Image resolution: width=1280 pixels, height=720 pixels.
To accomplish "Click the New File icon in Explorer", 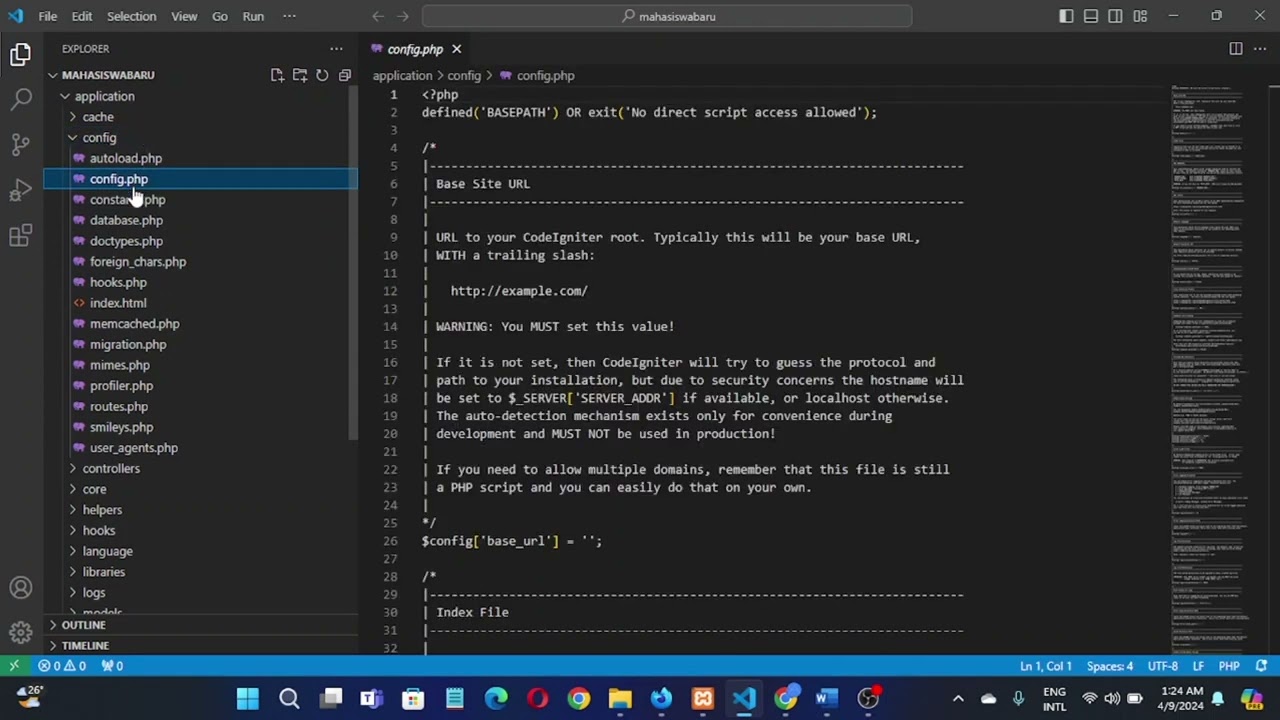I will click(277, 75).
